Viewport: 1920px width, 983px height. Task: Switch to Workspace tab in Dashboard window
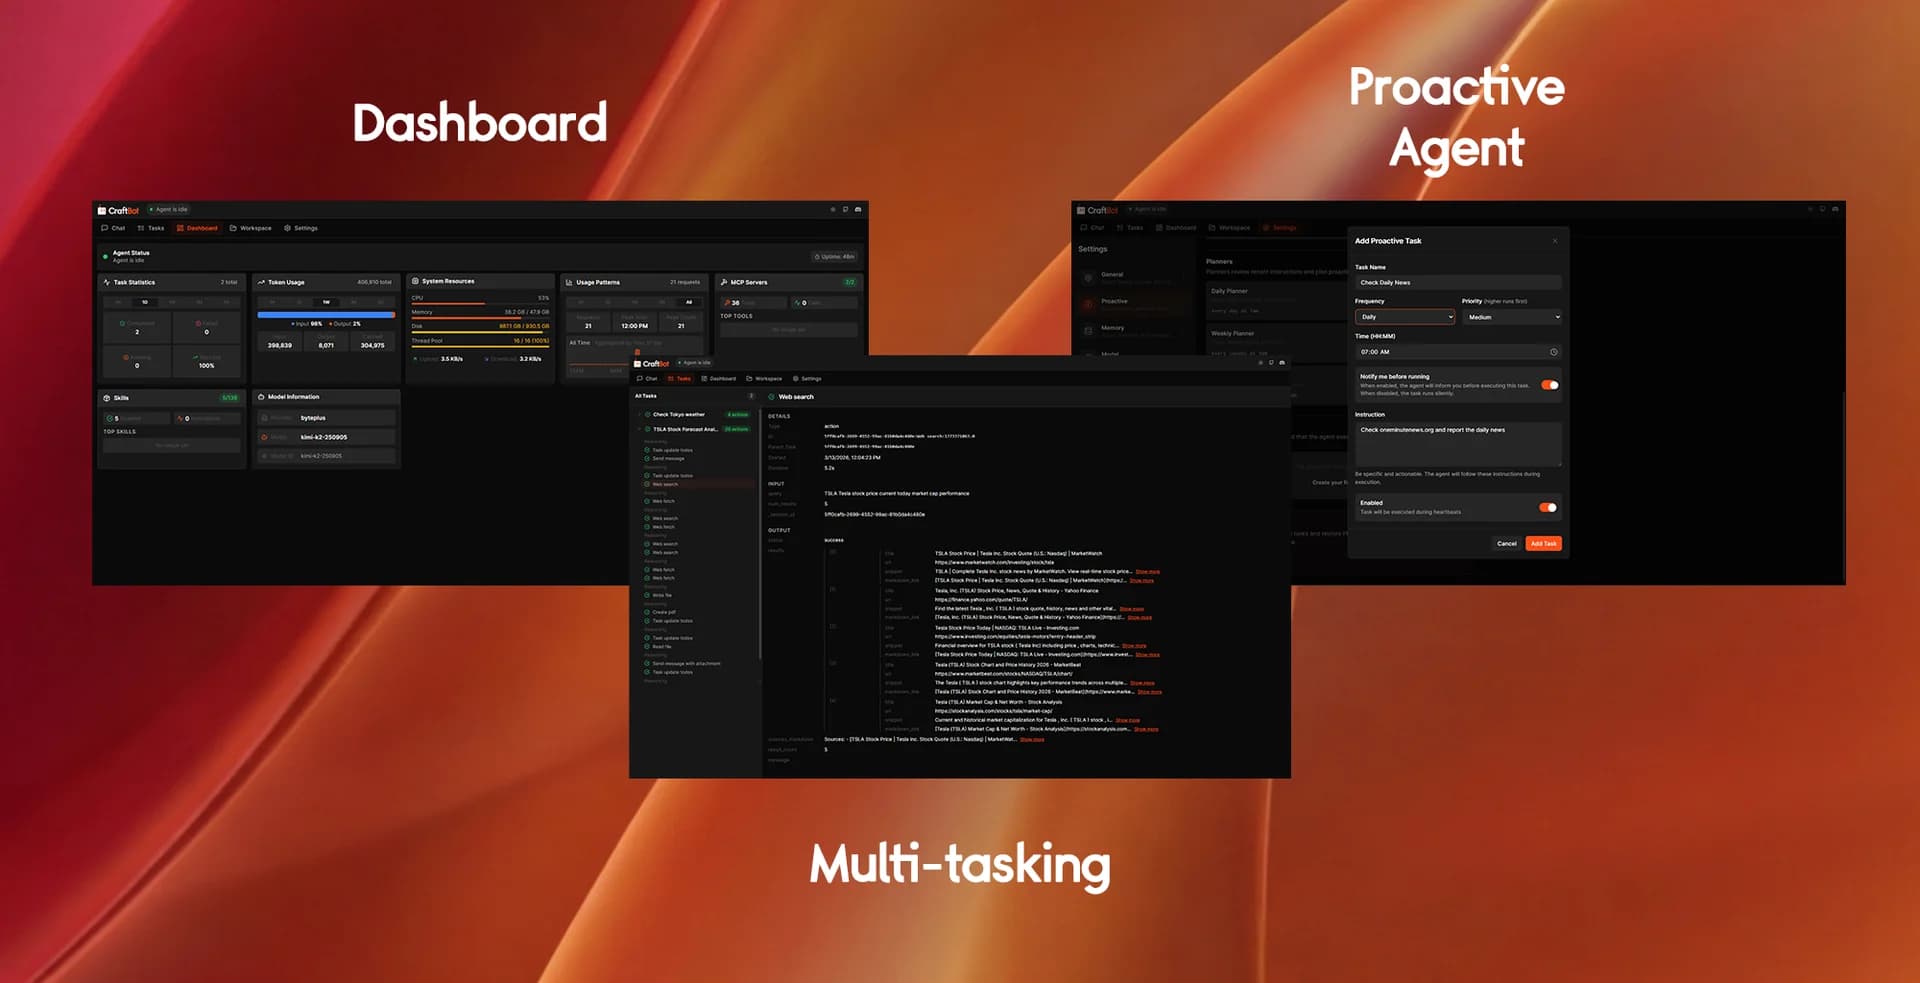(x=250, y=228)
